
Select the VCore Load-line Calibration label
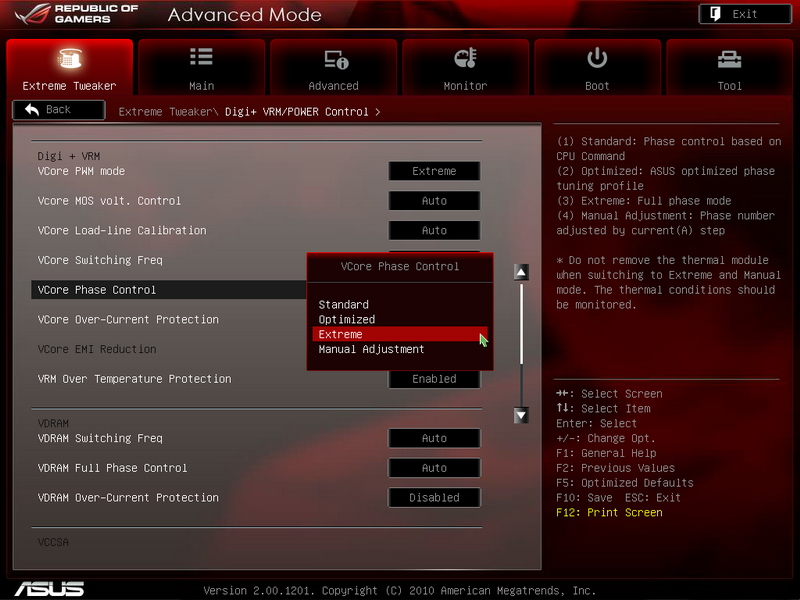pyautogui.click(x=122, y=230)
